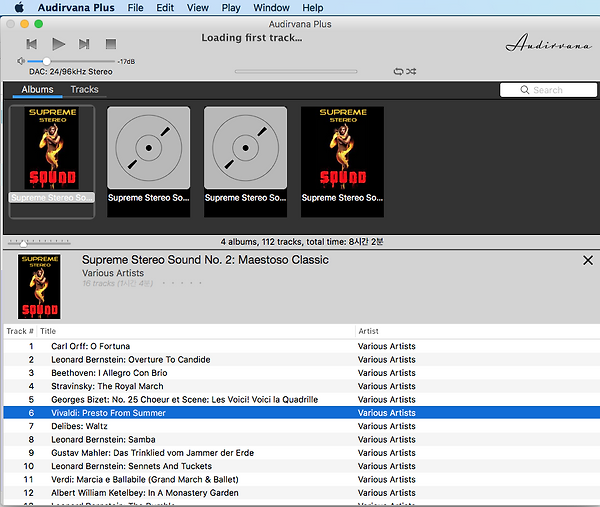Open the Play menu
The height and width of the screenshot is (507, 600).
pyautogui.click(x=231, y=8)
